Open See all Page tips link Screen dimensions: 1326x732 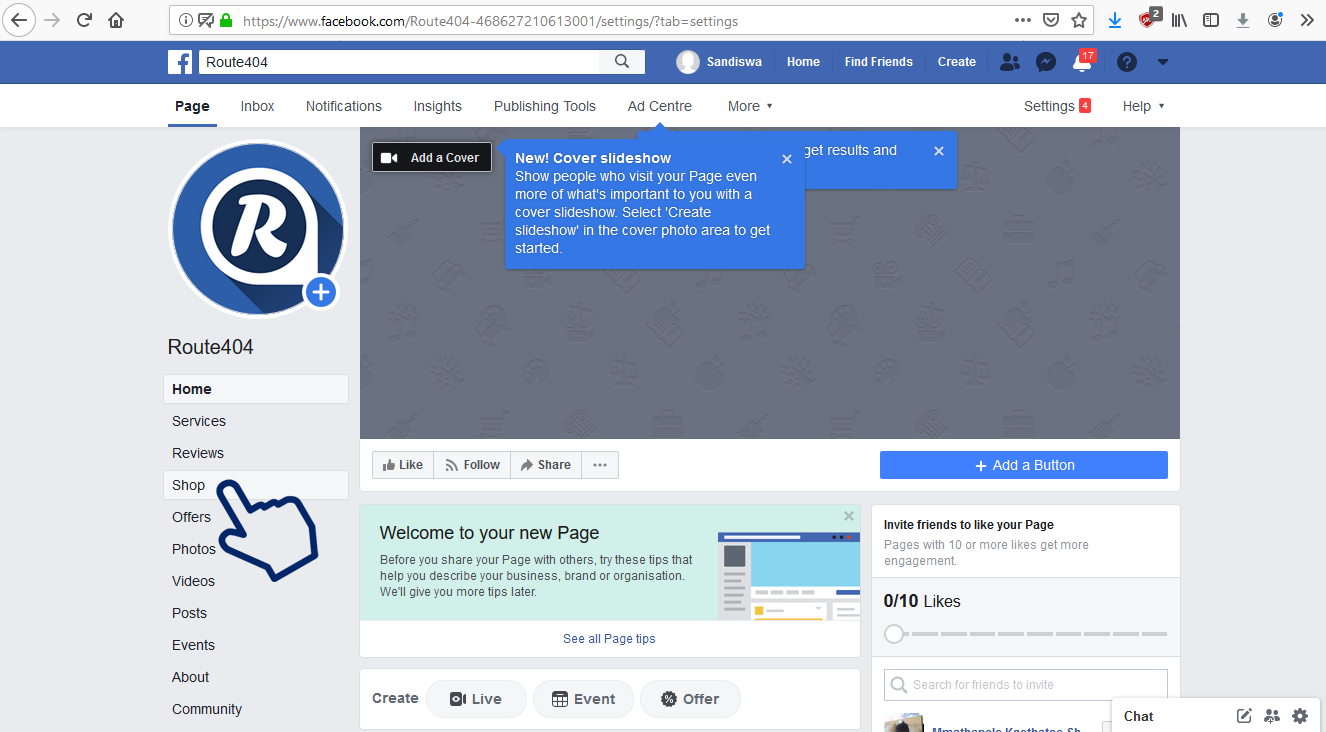point(609,639)
